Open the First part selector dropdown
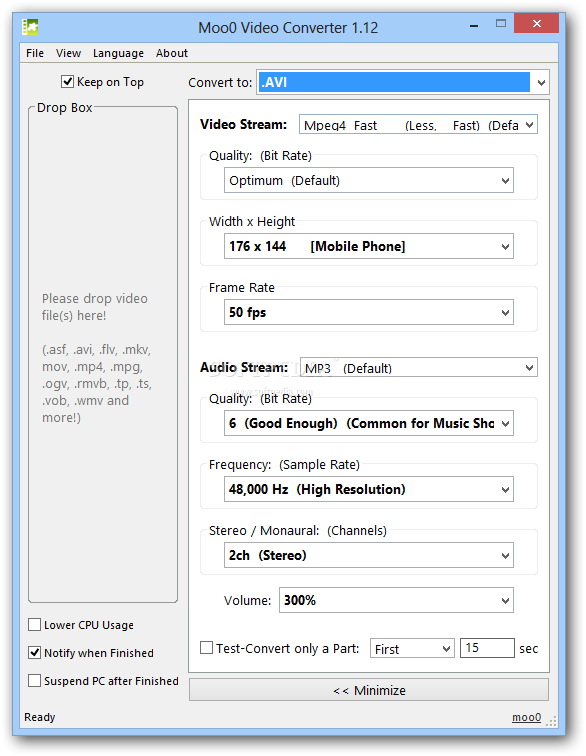The height and width of the screenshot is (756, 586). point(412,648)
